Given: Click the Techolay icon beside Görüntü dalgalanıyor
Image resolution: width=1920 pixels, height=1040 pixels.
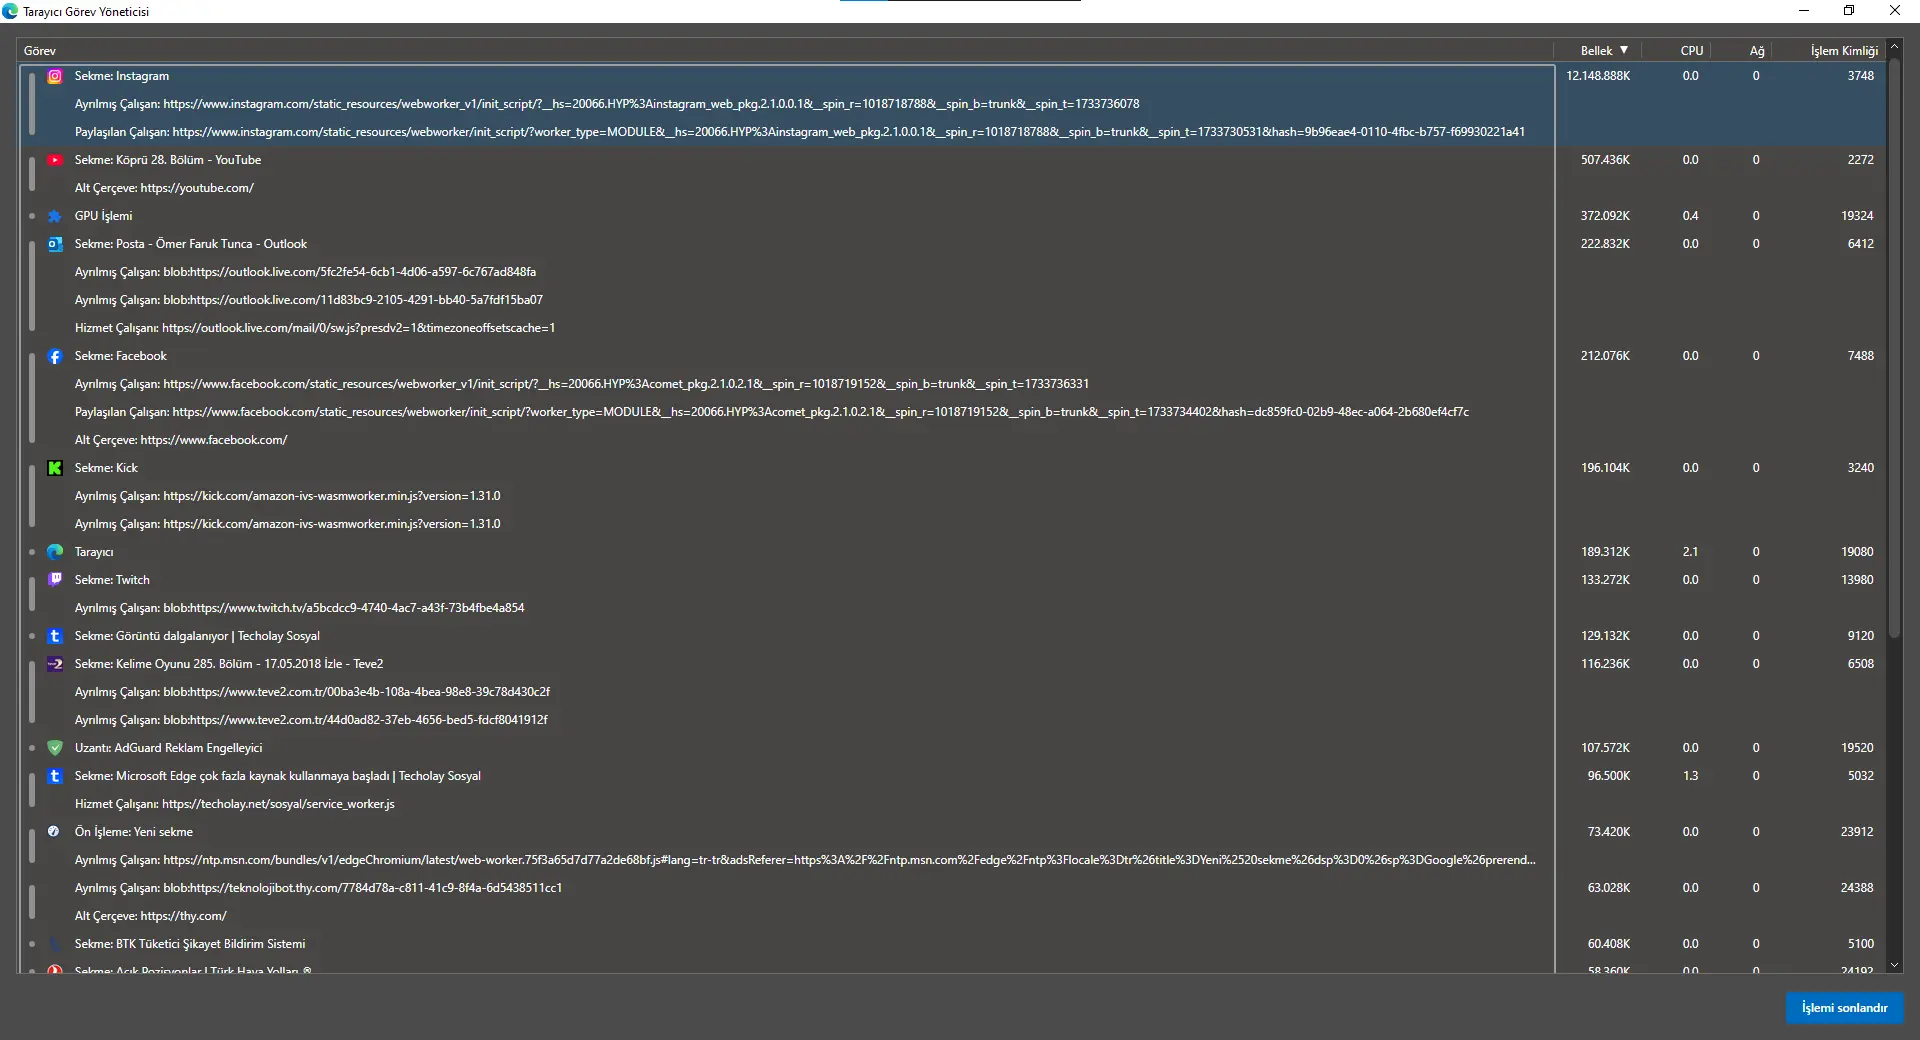Looking at the screenshot, I should click(55, 636).
